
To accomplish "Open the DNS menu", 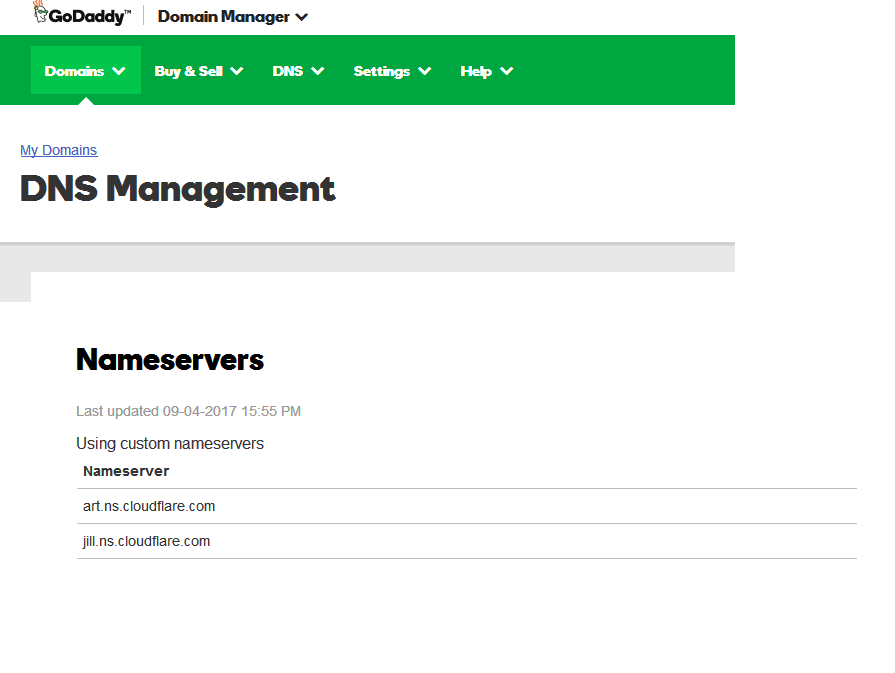I will click(x=298, y=71).
